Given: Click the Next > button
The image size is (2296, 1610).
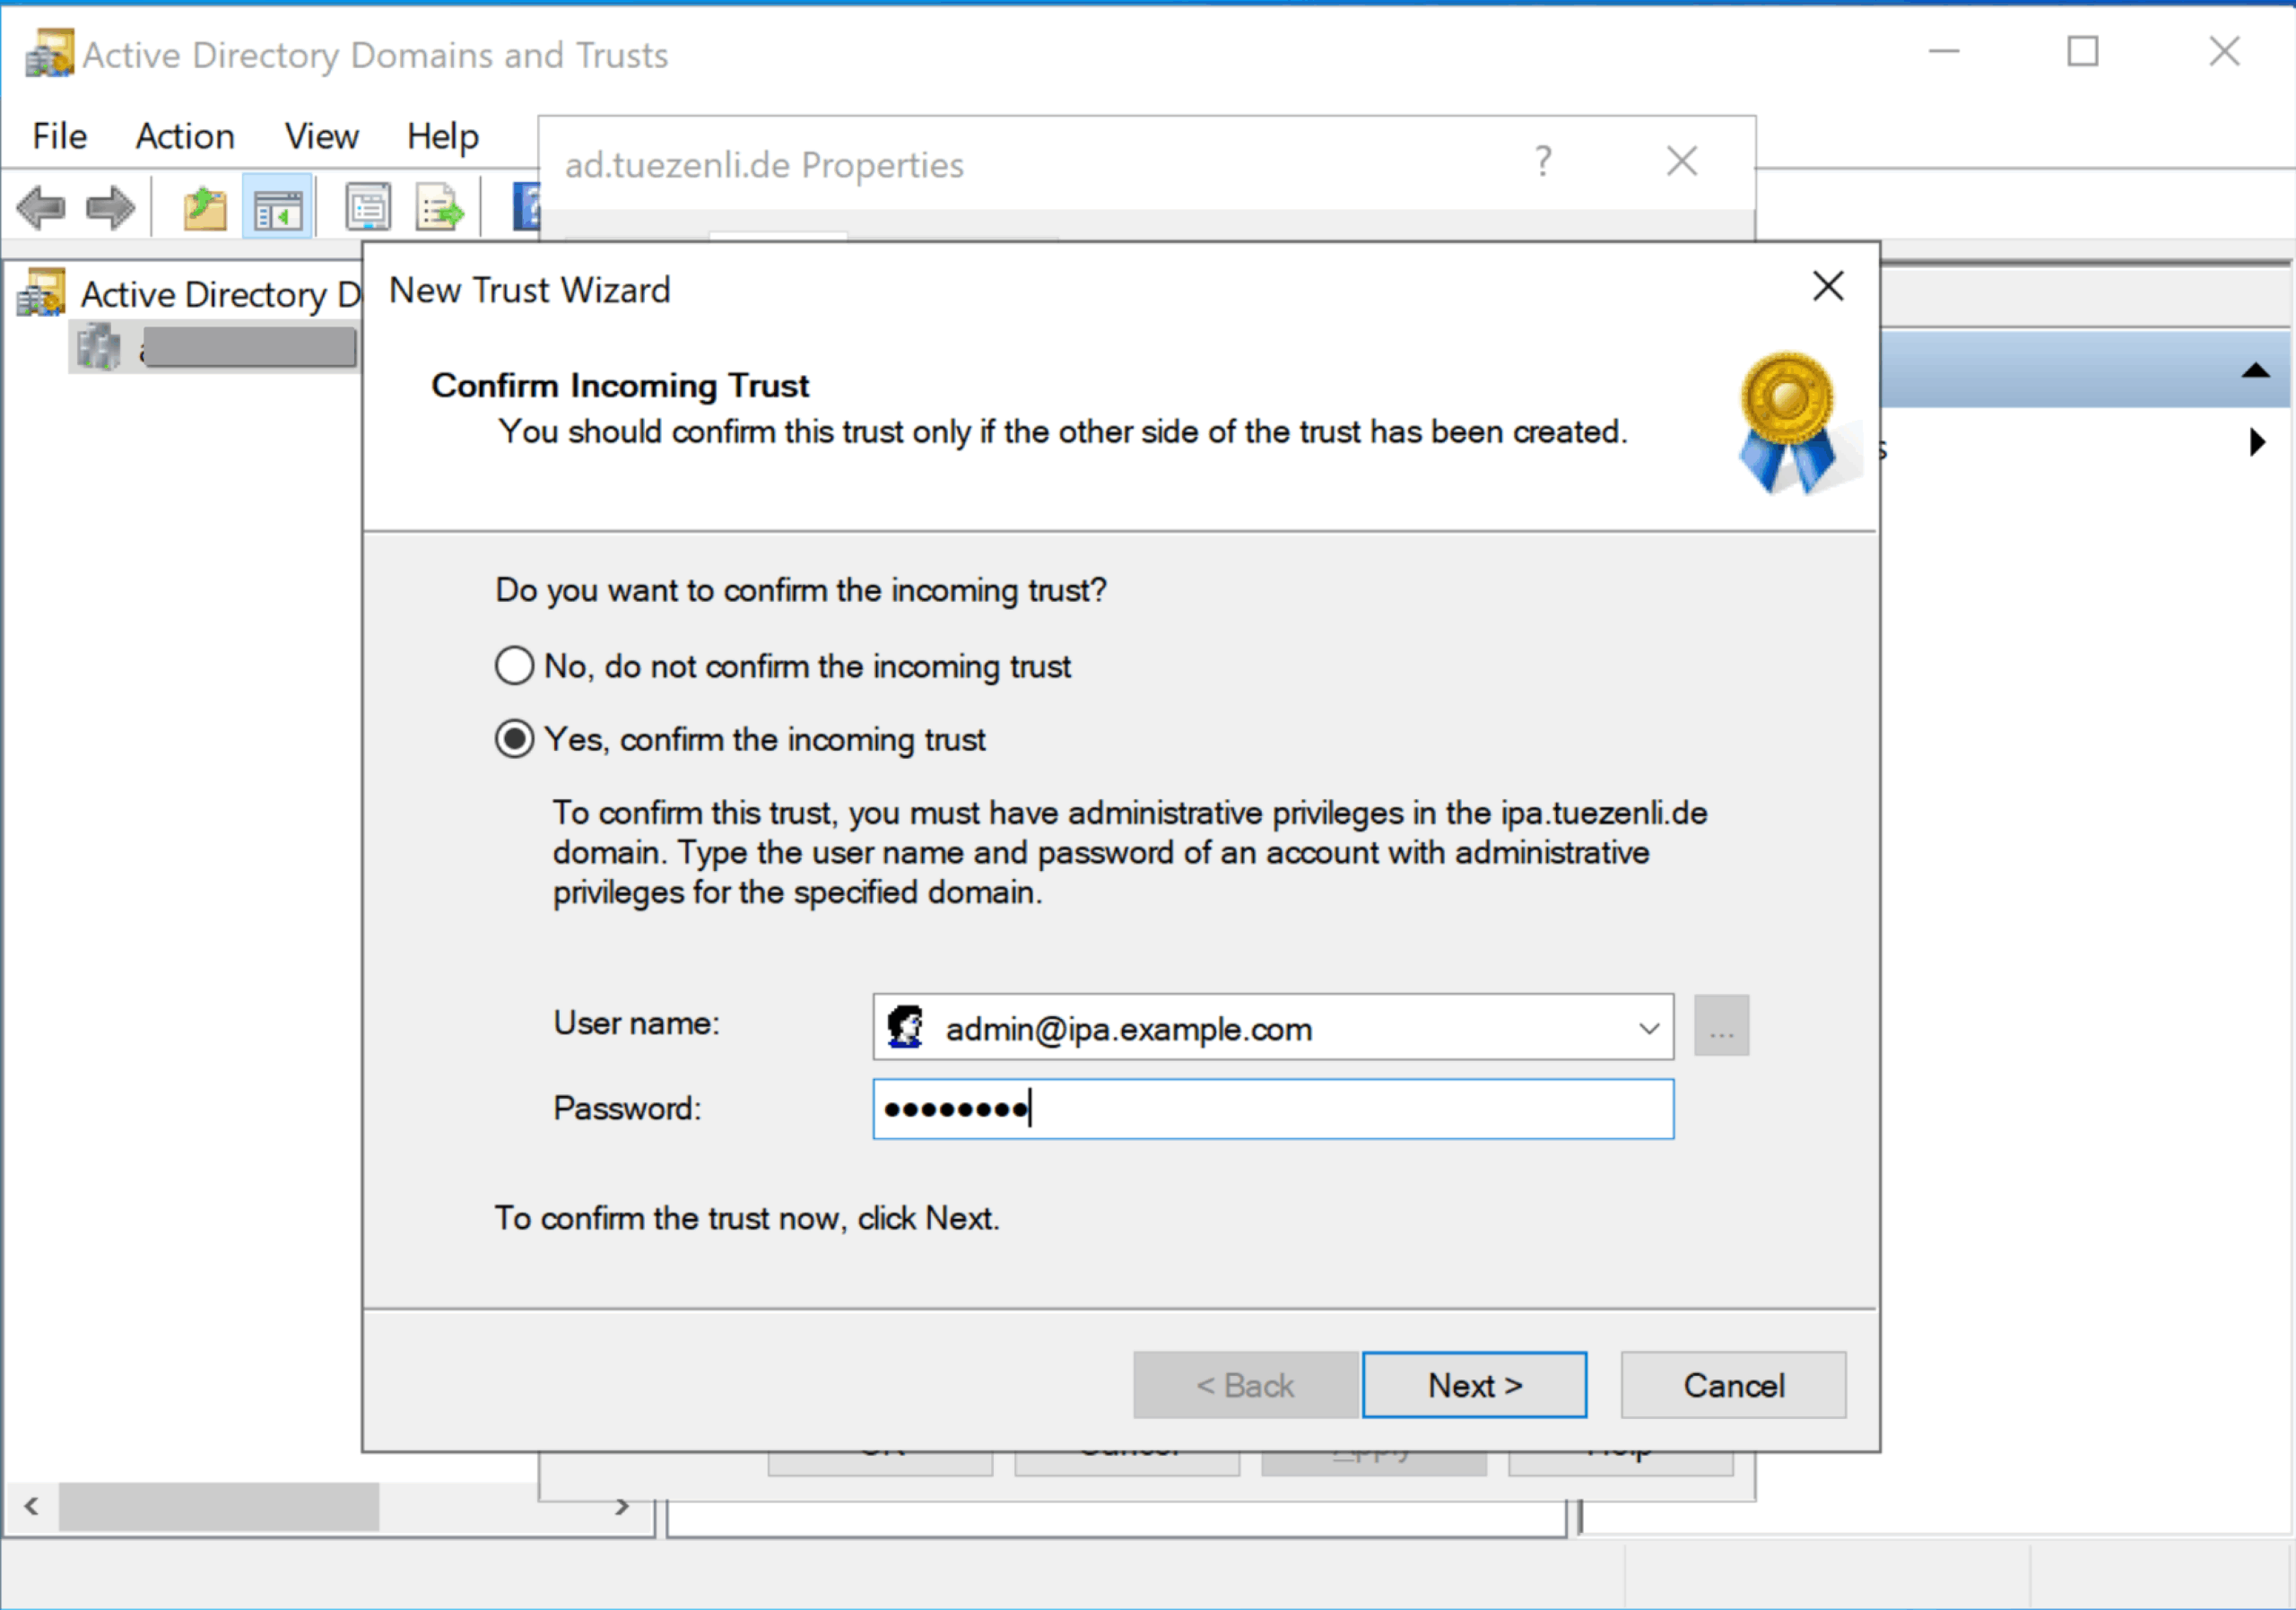Looking at the screenshot, I should (1474, 1385).
